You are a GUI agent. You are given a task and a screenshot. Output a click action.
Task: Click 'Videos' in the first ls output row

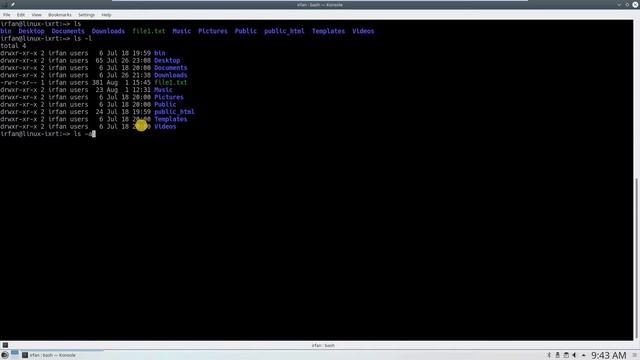pos(363,31)
